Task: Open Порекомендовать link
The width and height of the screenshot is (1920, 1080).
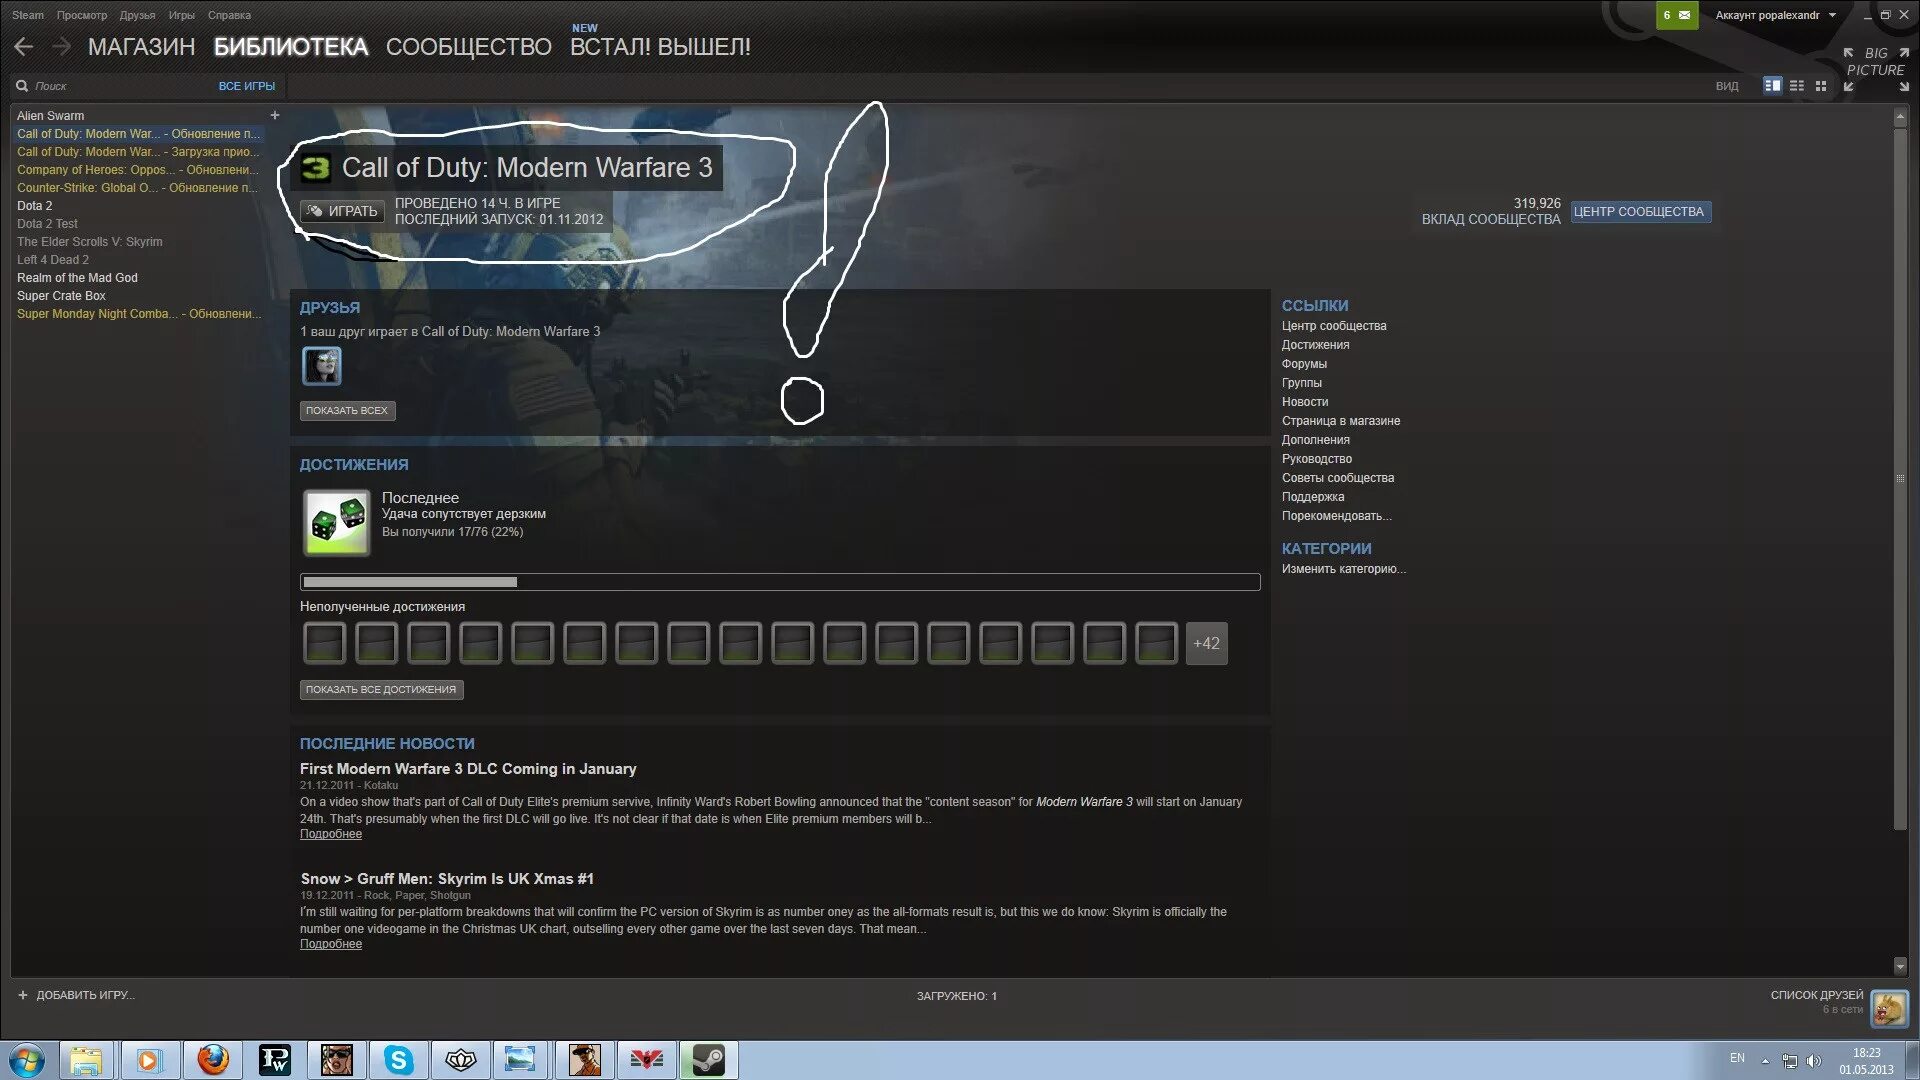Action: (x=1336, y=516)
